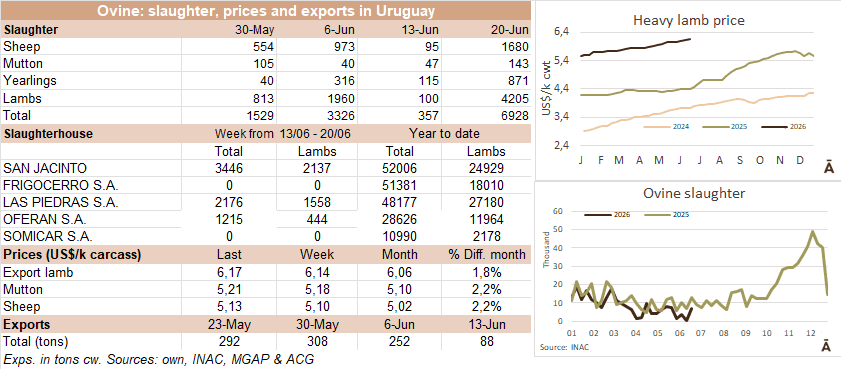The image size is (841, 369).
Task: Select the 'Slaughterhouse' section header
Action: (x=48, y=134)
